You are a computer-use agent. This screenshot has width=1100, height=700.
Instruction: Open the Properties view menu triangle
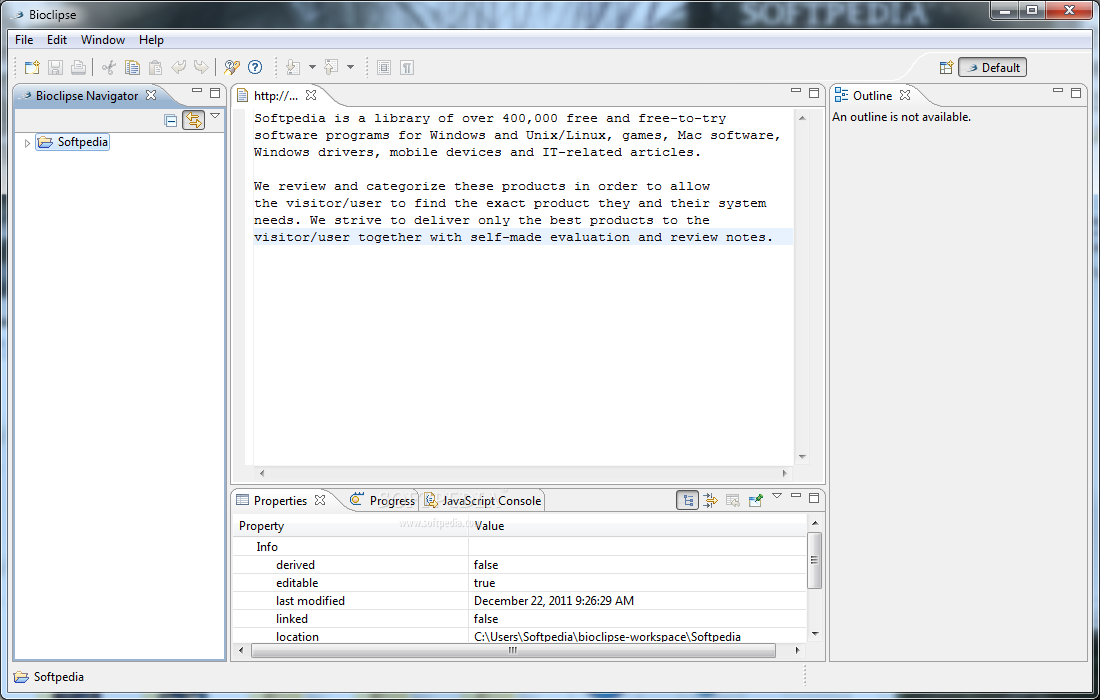[777, 497]
